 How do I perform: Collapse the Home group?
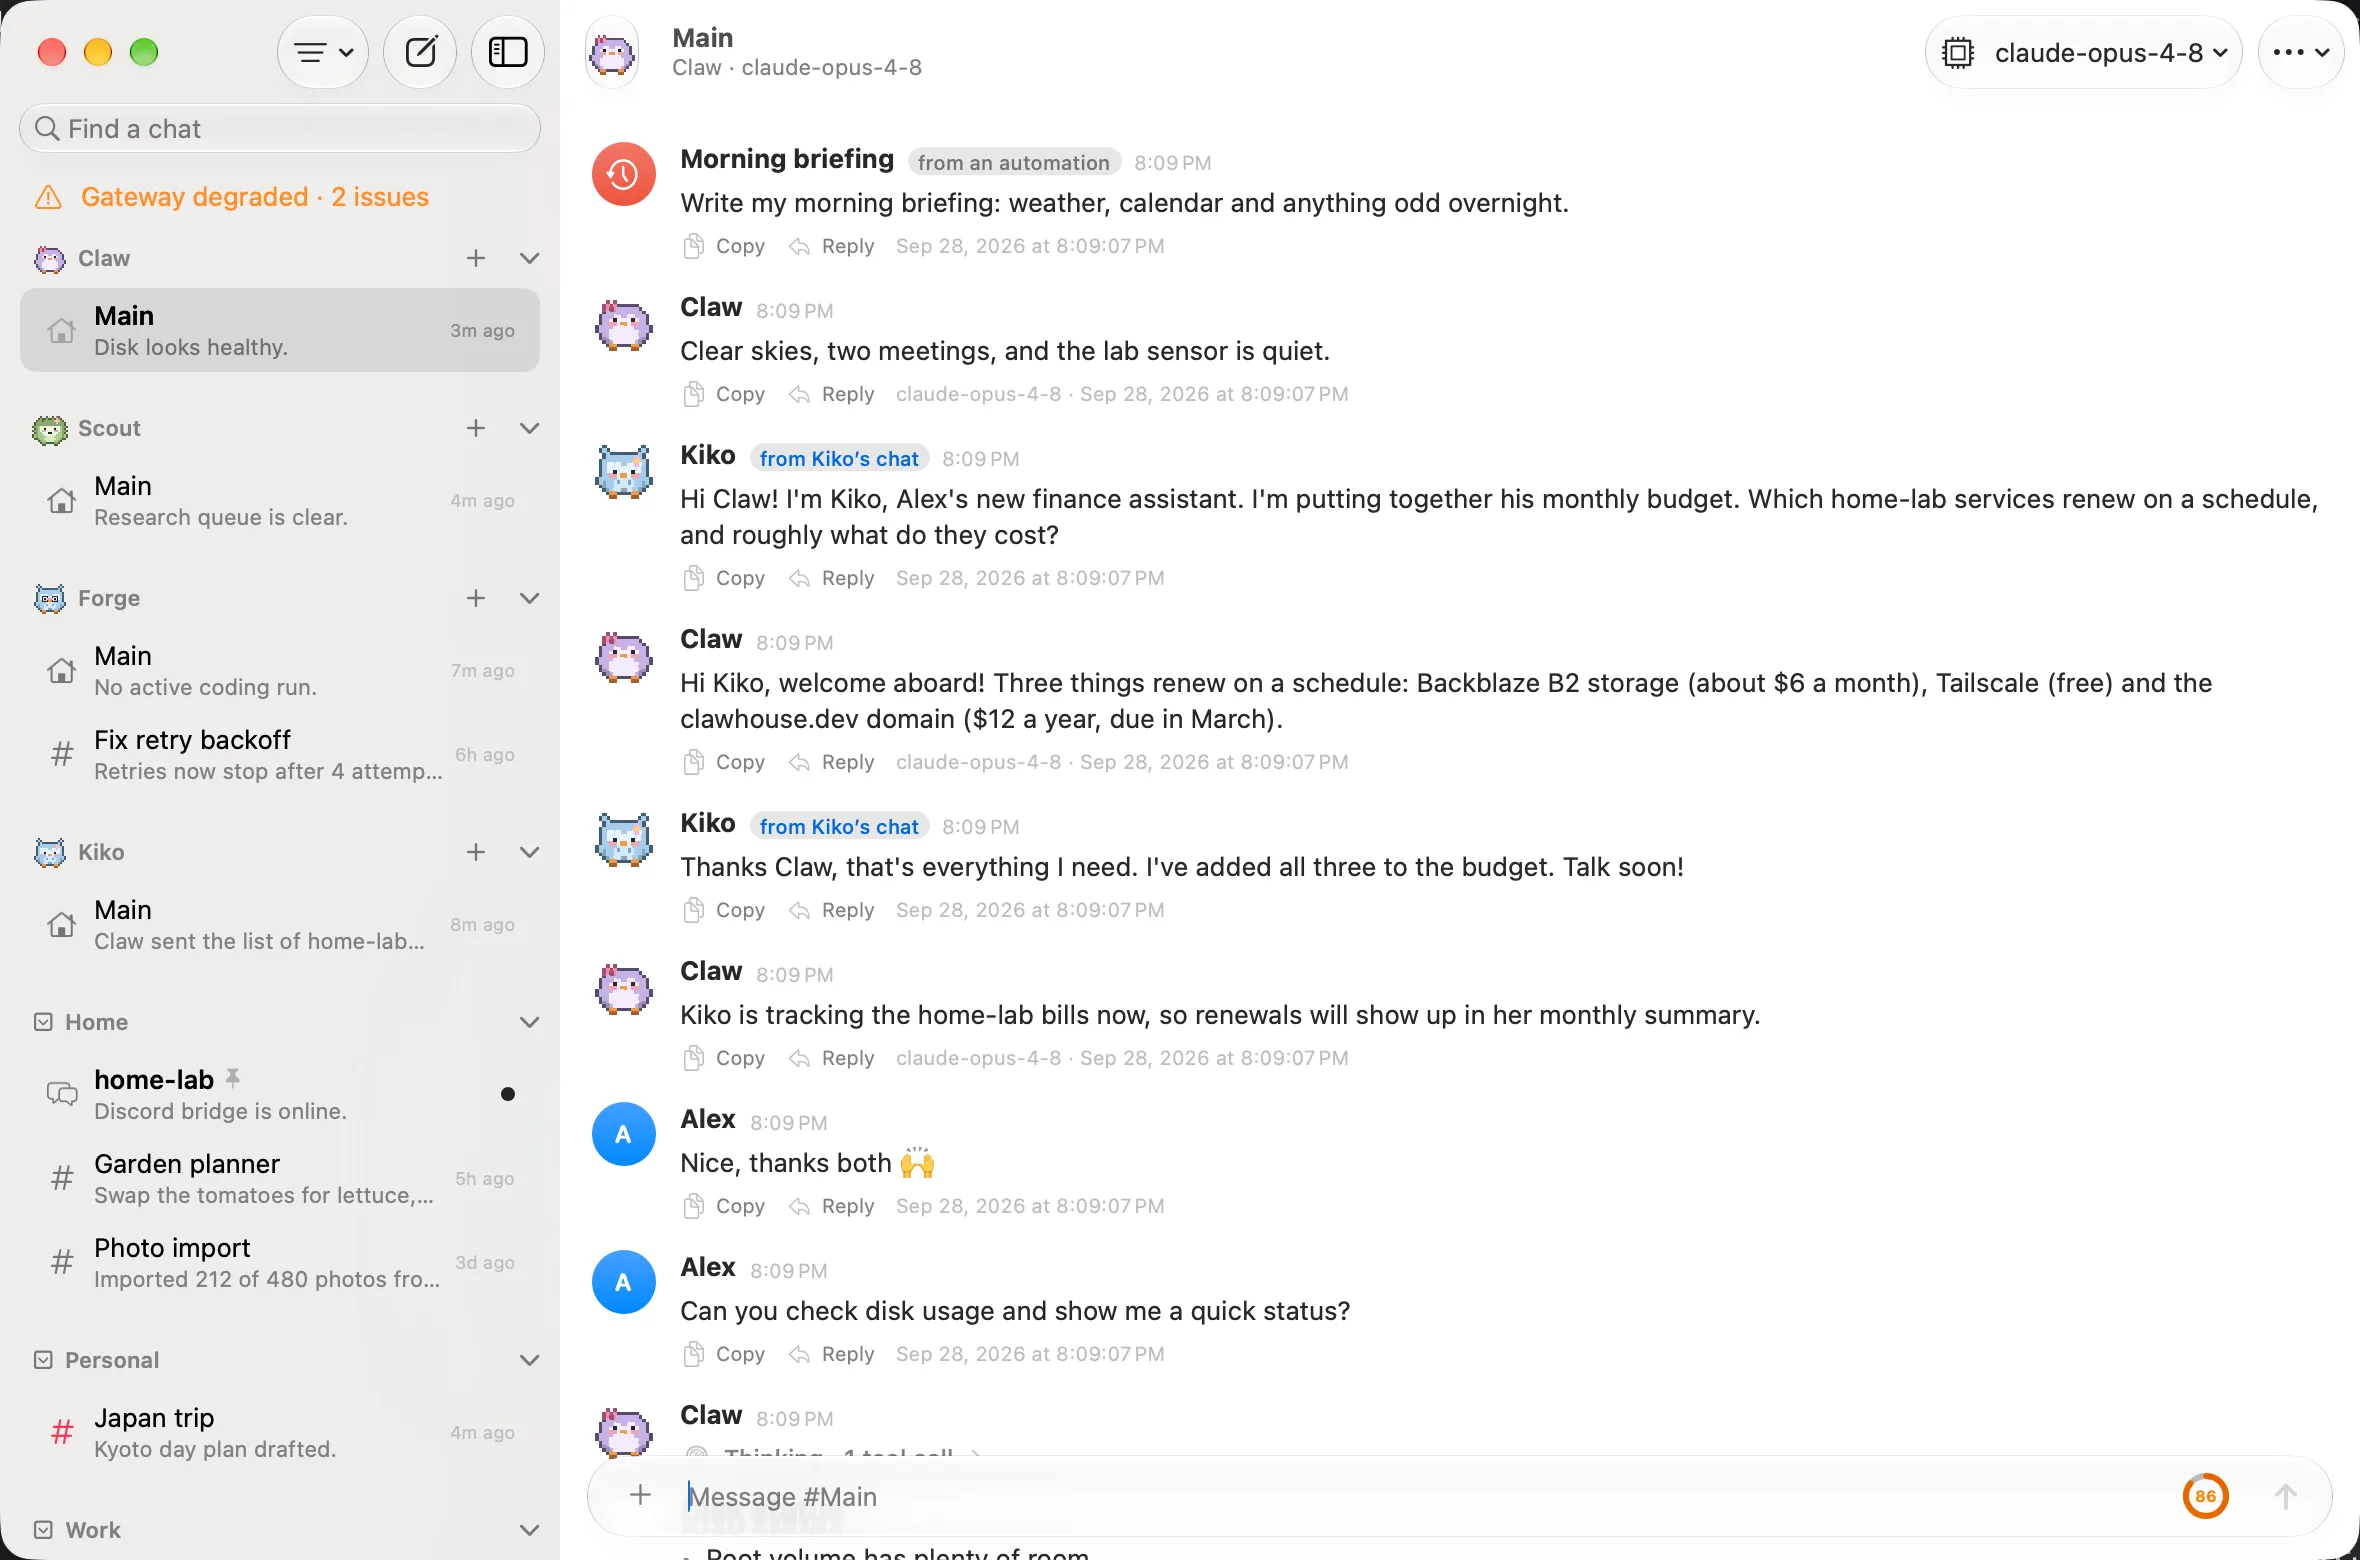(x=530, y=1022)
